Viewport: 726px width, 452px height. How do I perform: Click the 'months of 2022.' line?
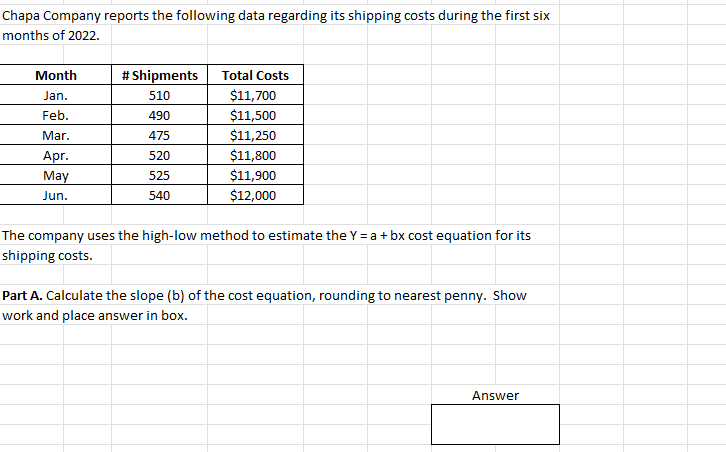click(51, 35)
